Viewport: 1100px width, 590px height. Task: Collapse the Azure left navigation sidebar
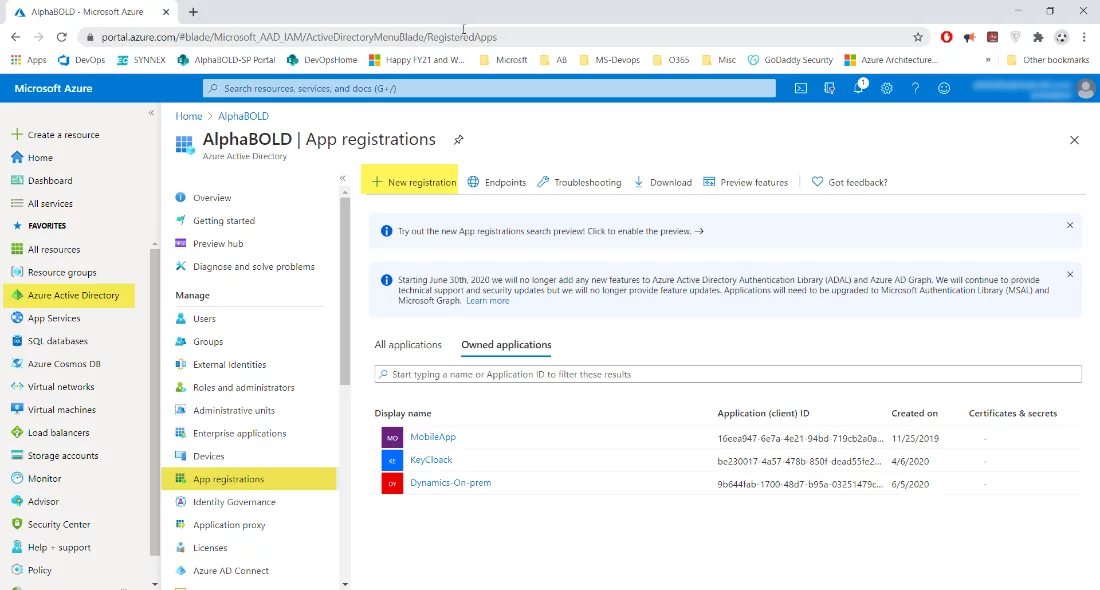click(152, 113)
